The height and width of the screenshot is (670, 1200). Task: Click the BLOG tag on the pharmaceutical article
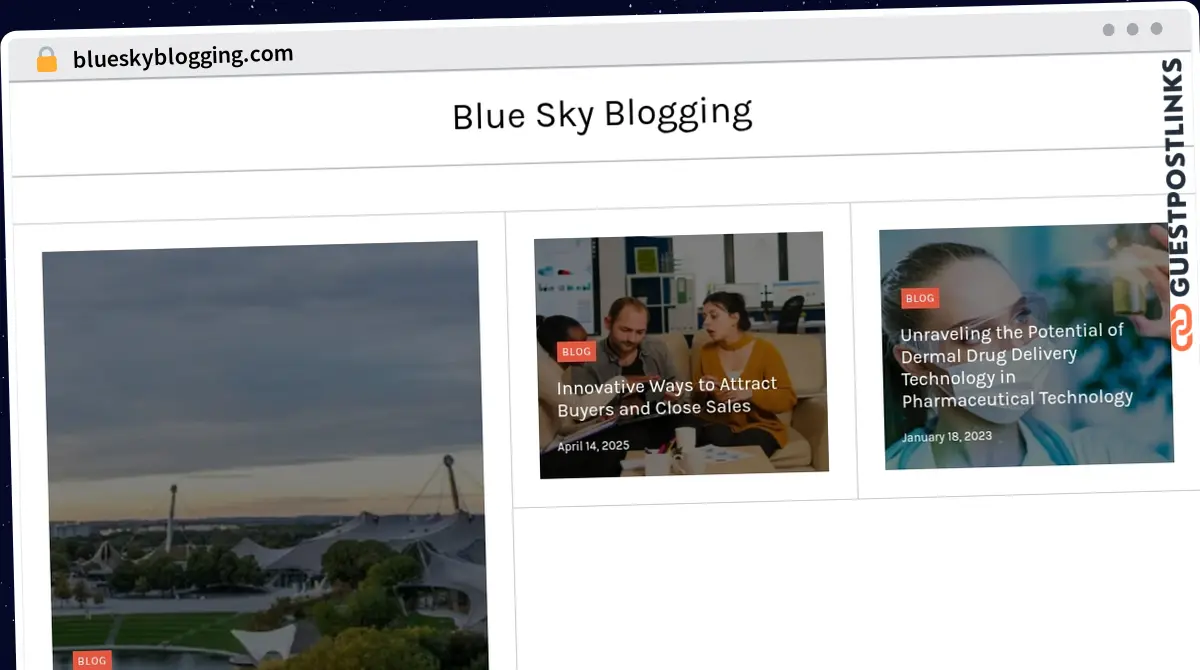(x=920, y=298)
